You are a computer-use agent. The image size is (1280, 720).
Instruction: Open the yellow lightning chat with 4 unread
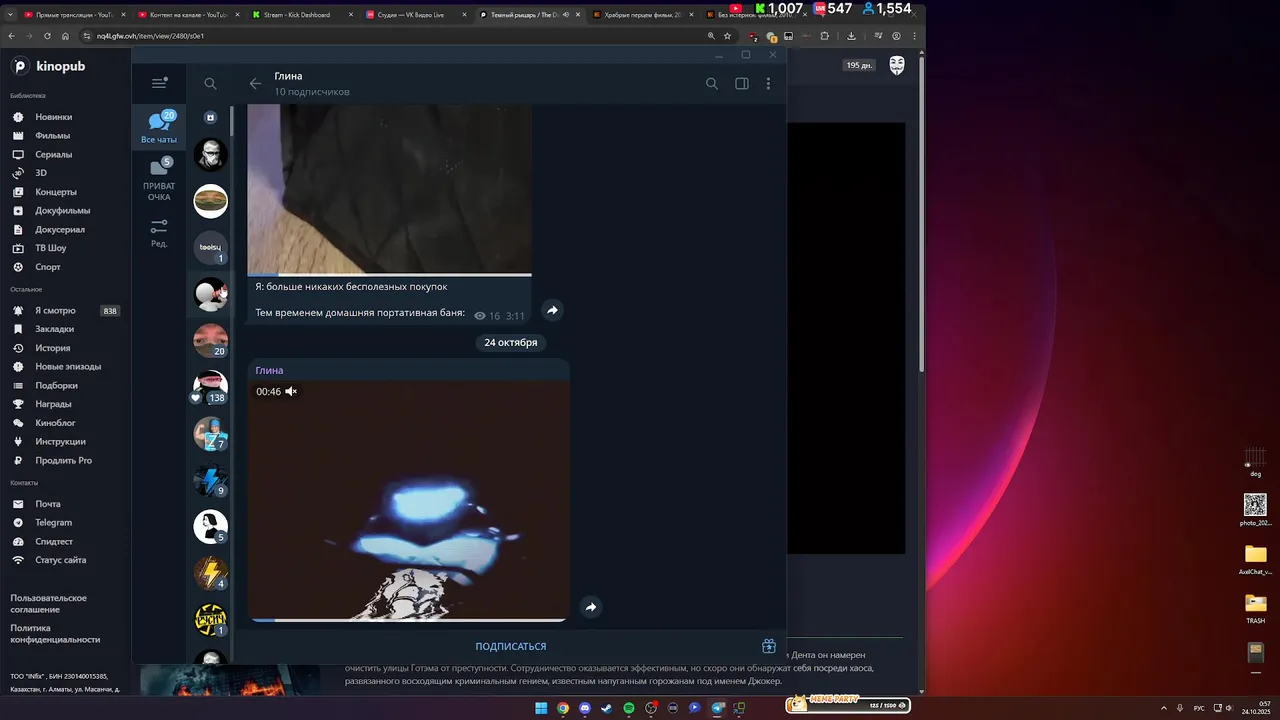coord(210,573)
